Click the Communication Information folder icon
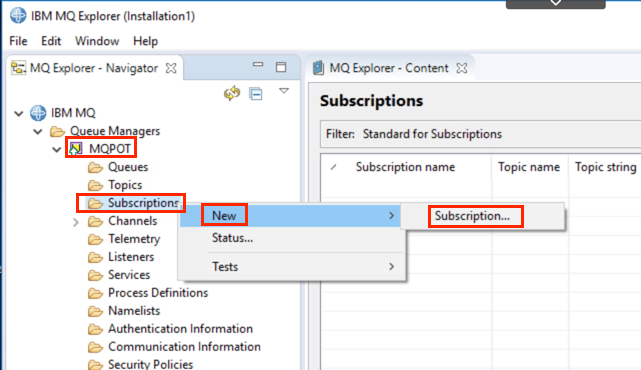The width and height of the screenshot is (641, 370). click(x=95, y=347)
